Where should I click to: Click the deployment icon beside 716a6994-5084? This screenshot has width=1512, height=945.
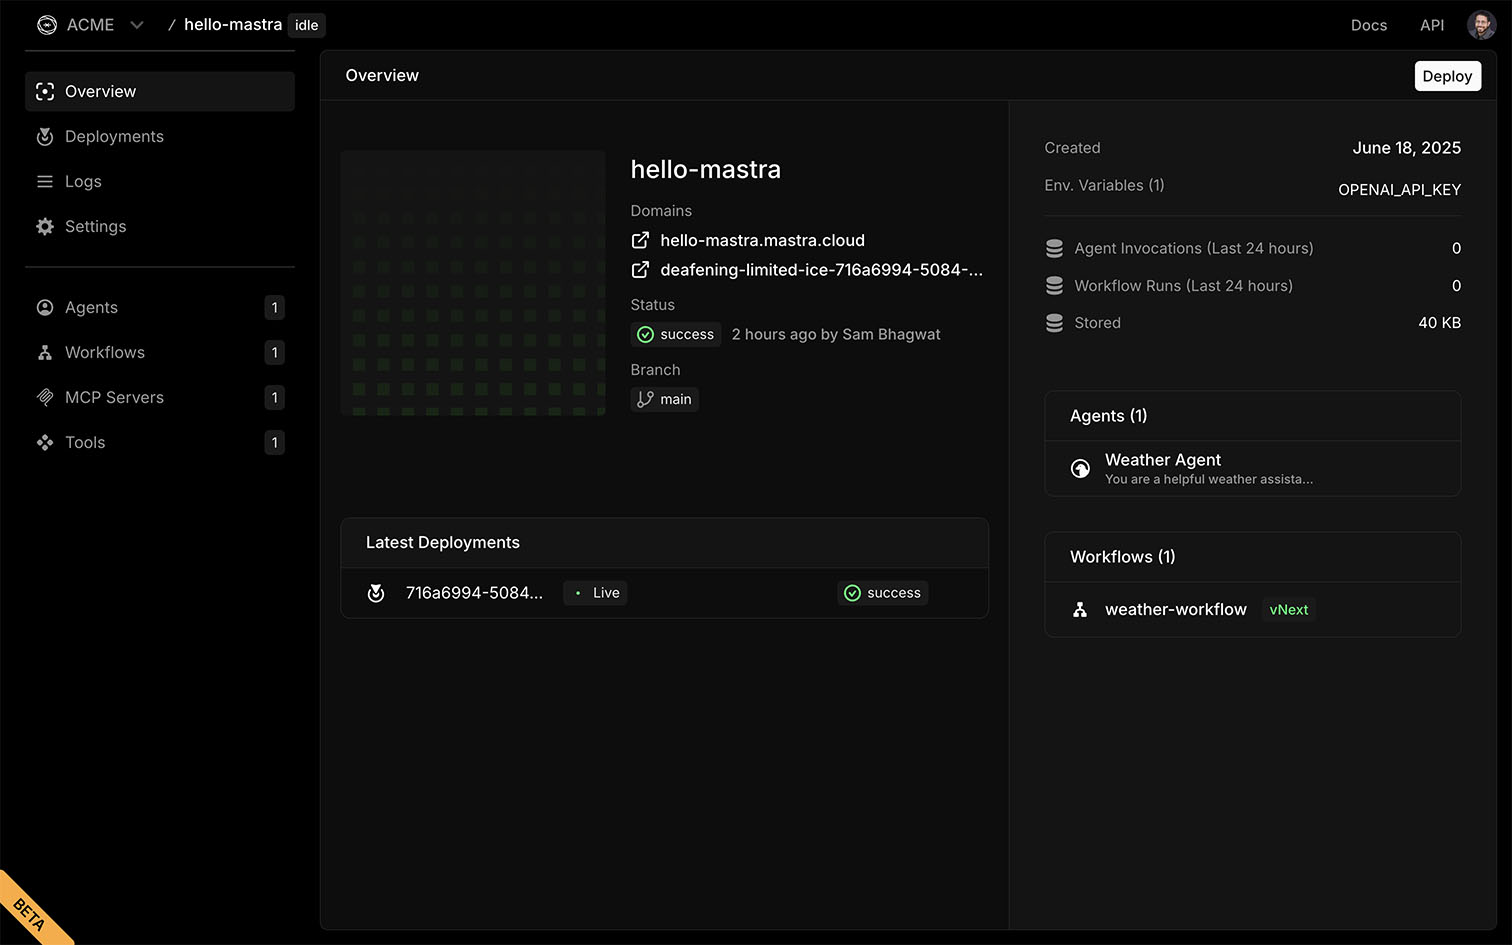[376, 593]
